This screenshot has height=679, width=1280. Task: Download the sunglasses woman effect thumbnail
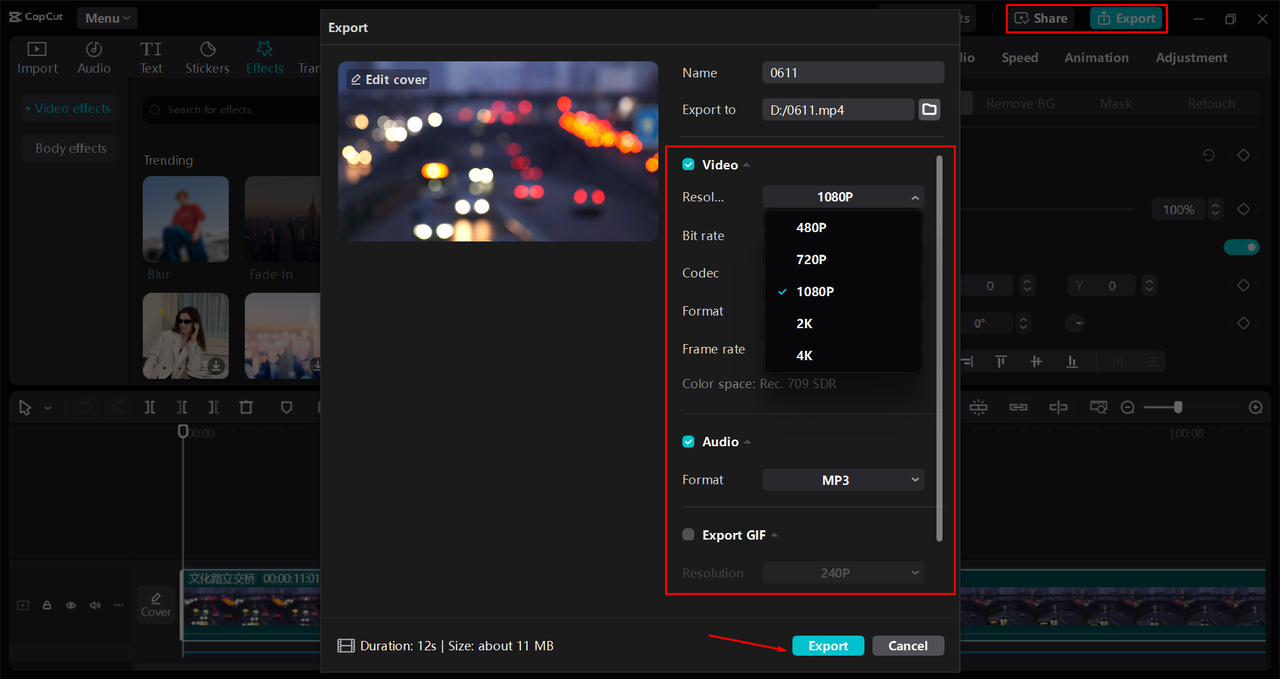(x=216, y=366)
